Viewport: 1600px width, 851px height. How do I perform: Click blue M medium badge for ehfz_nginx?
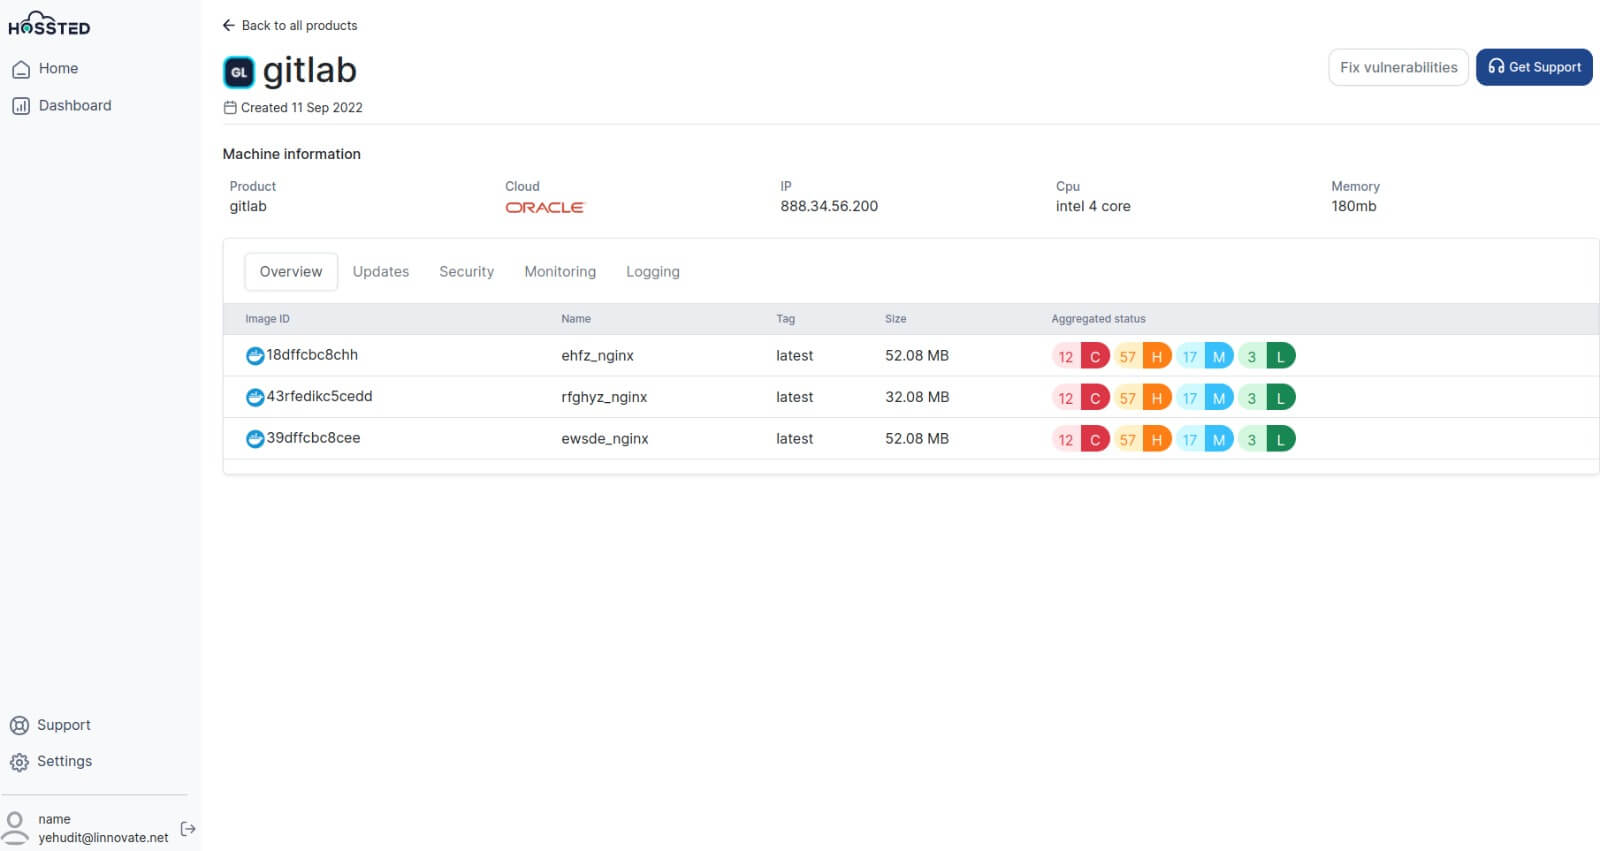coord(1219,356)
